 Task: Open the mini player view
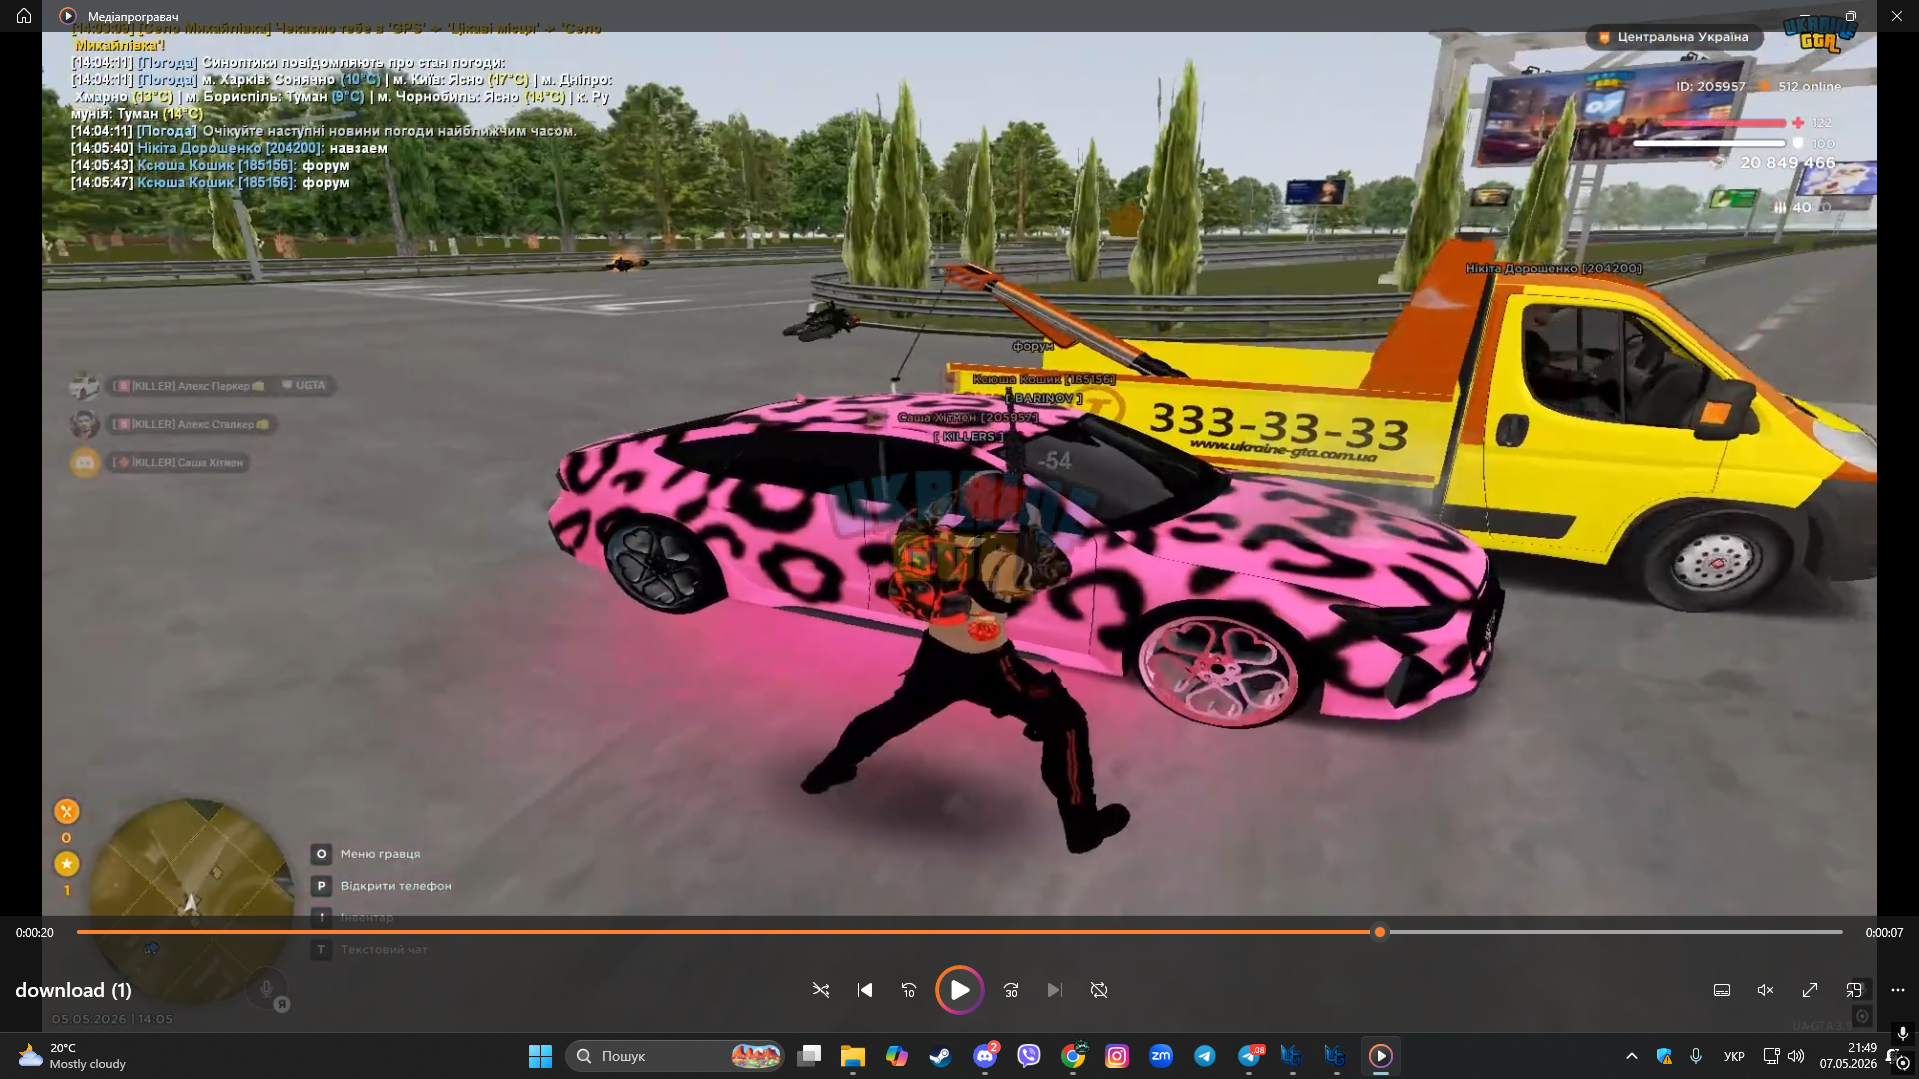[x=1854, y=990]
